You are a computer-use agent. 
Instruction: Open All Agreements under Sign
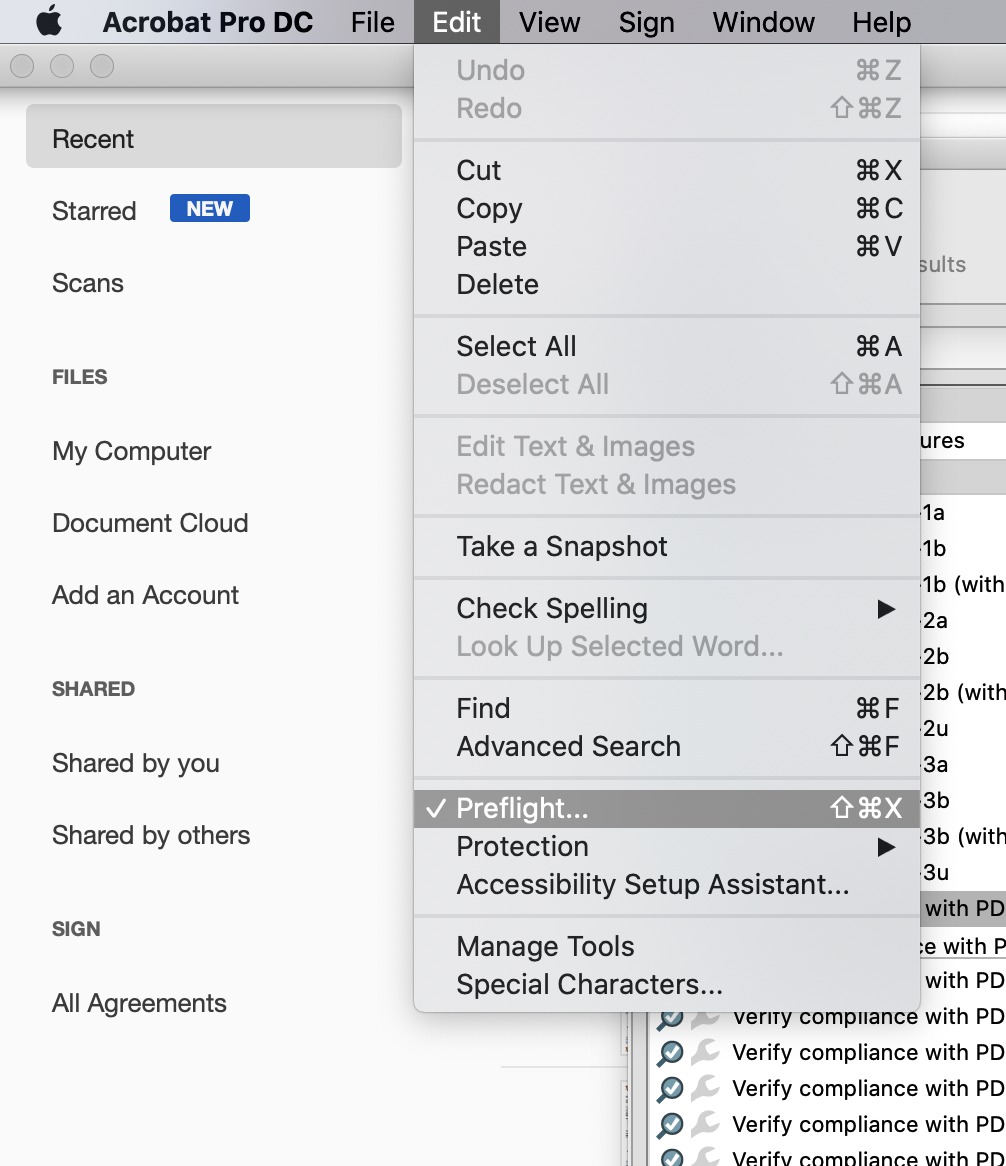139,1003
